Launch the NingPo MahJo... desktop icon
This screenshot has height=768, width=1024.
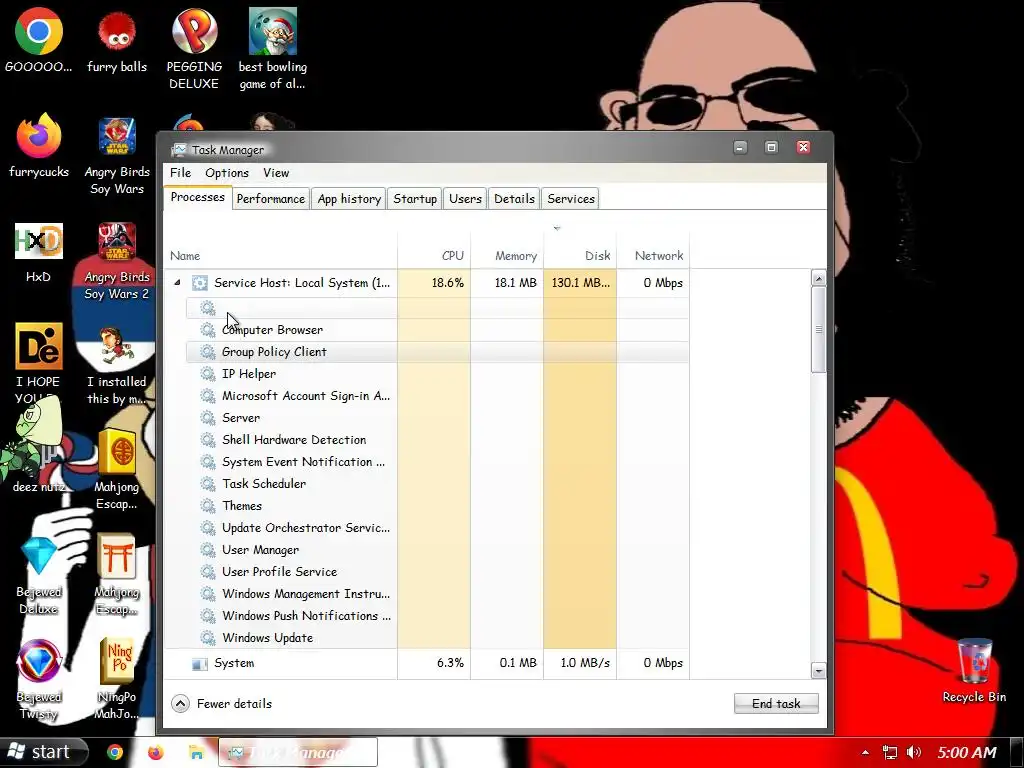(117, 679)
